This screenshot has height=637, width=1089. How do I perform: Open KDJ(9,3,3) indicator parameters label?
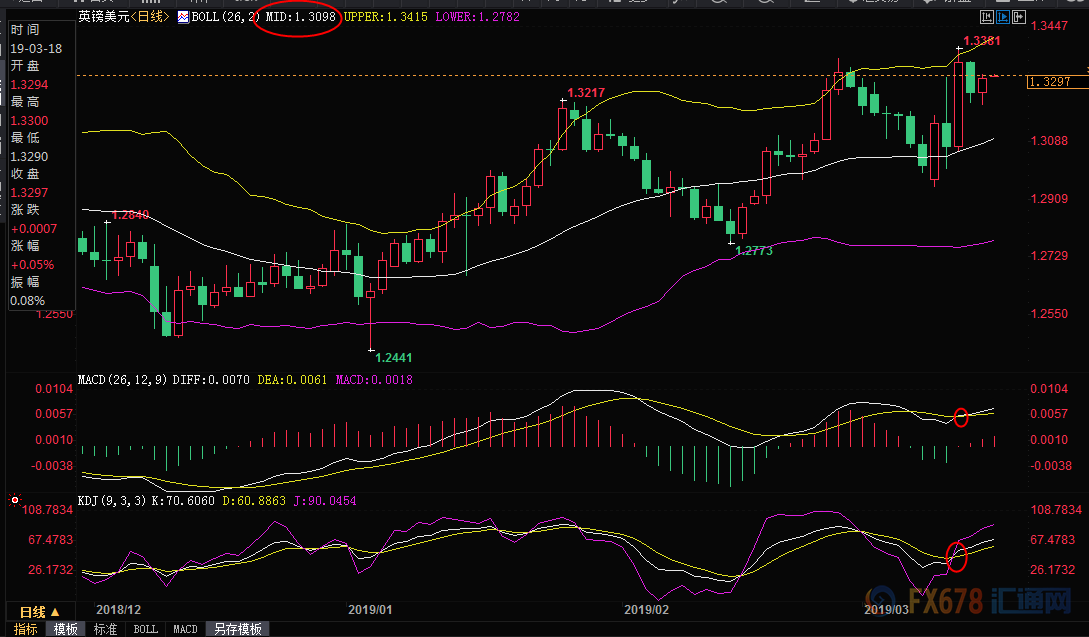112,501
